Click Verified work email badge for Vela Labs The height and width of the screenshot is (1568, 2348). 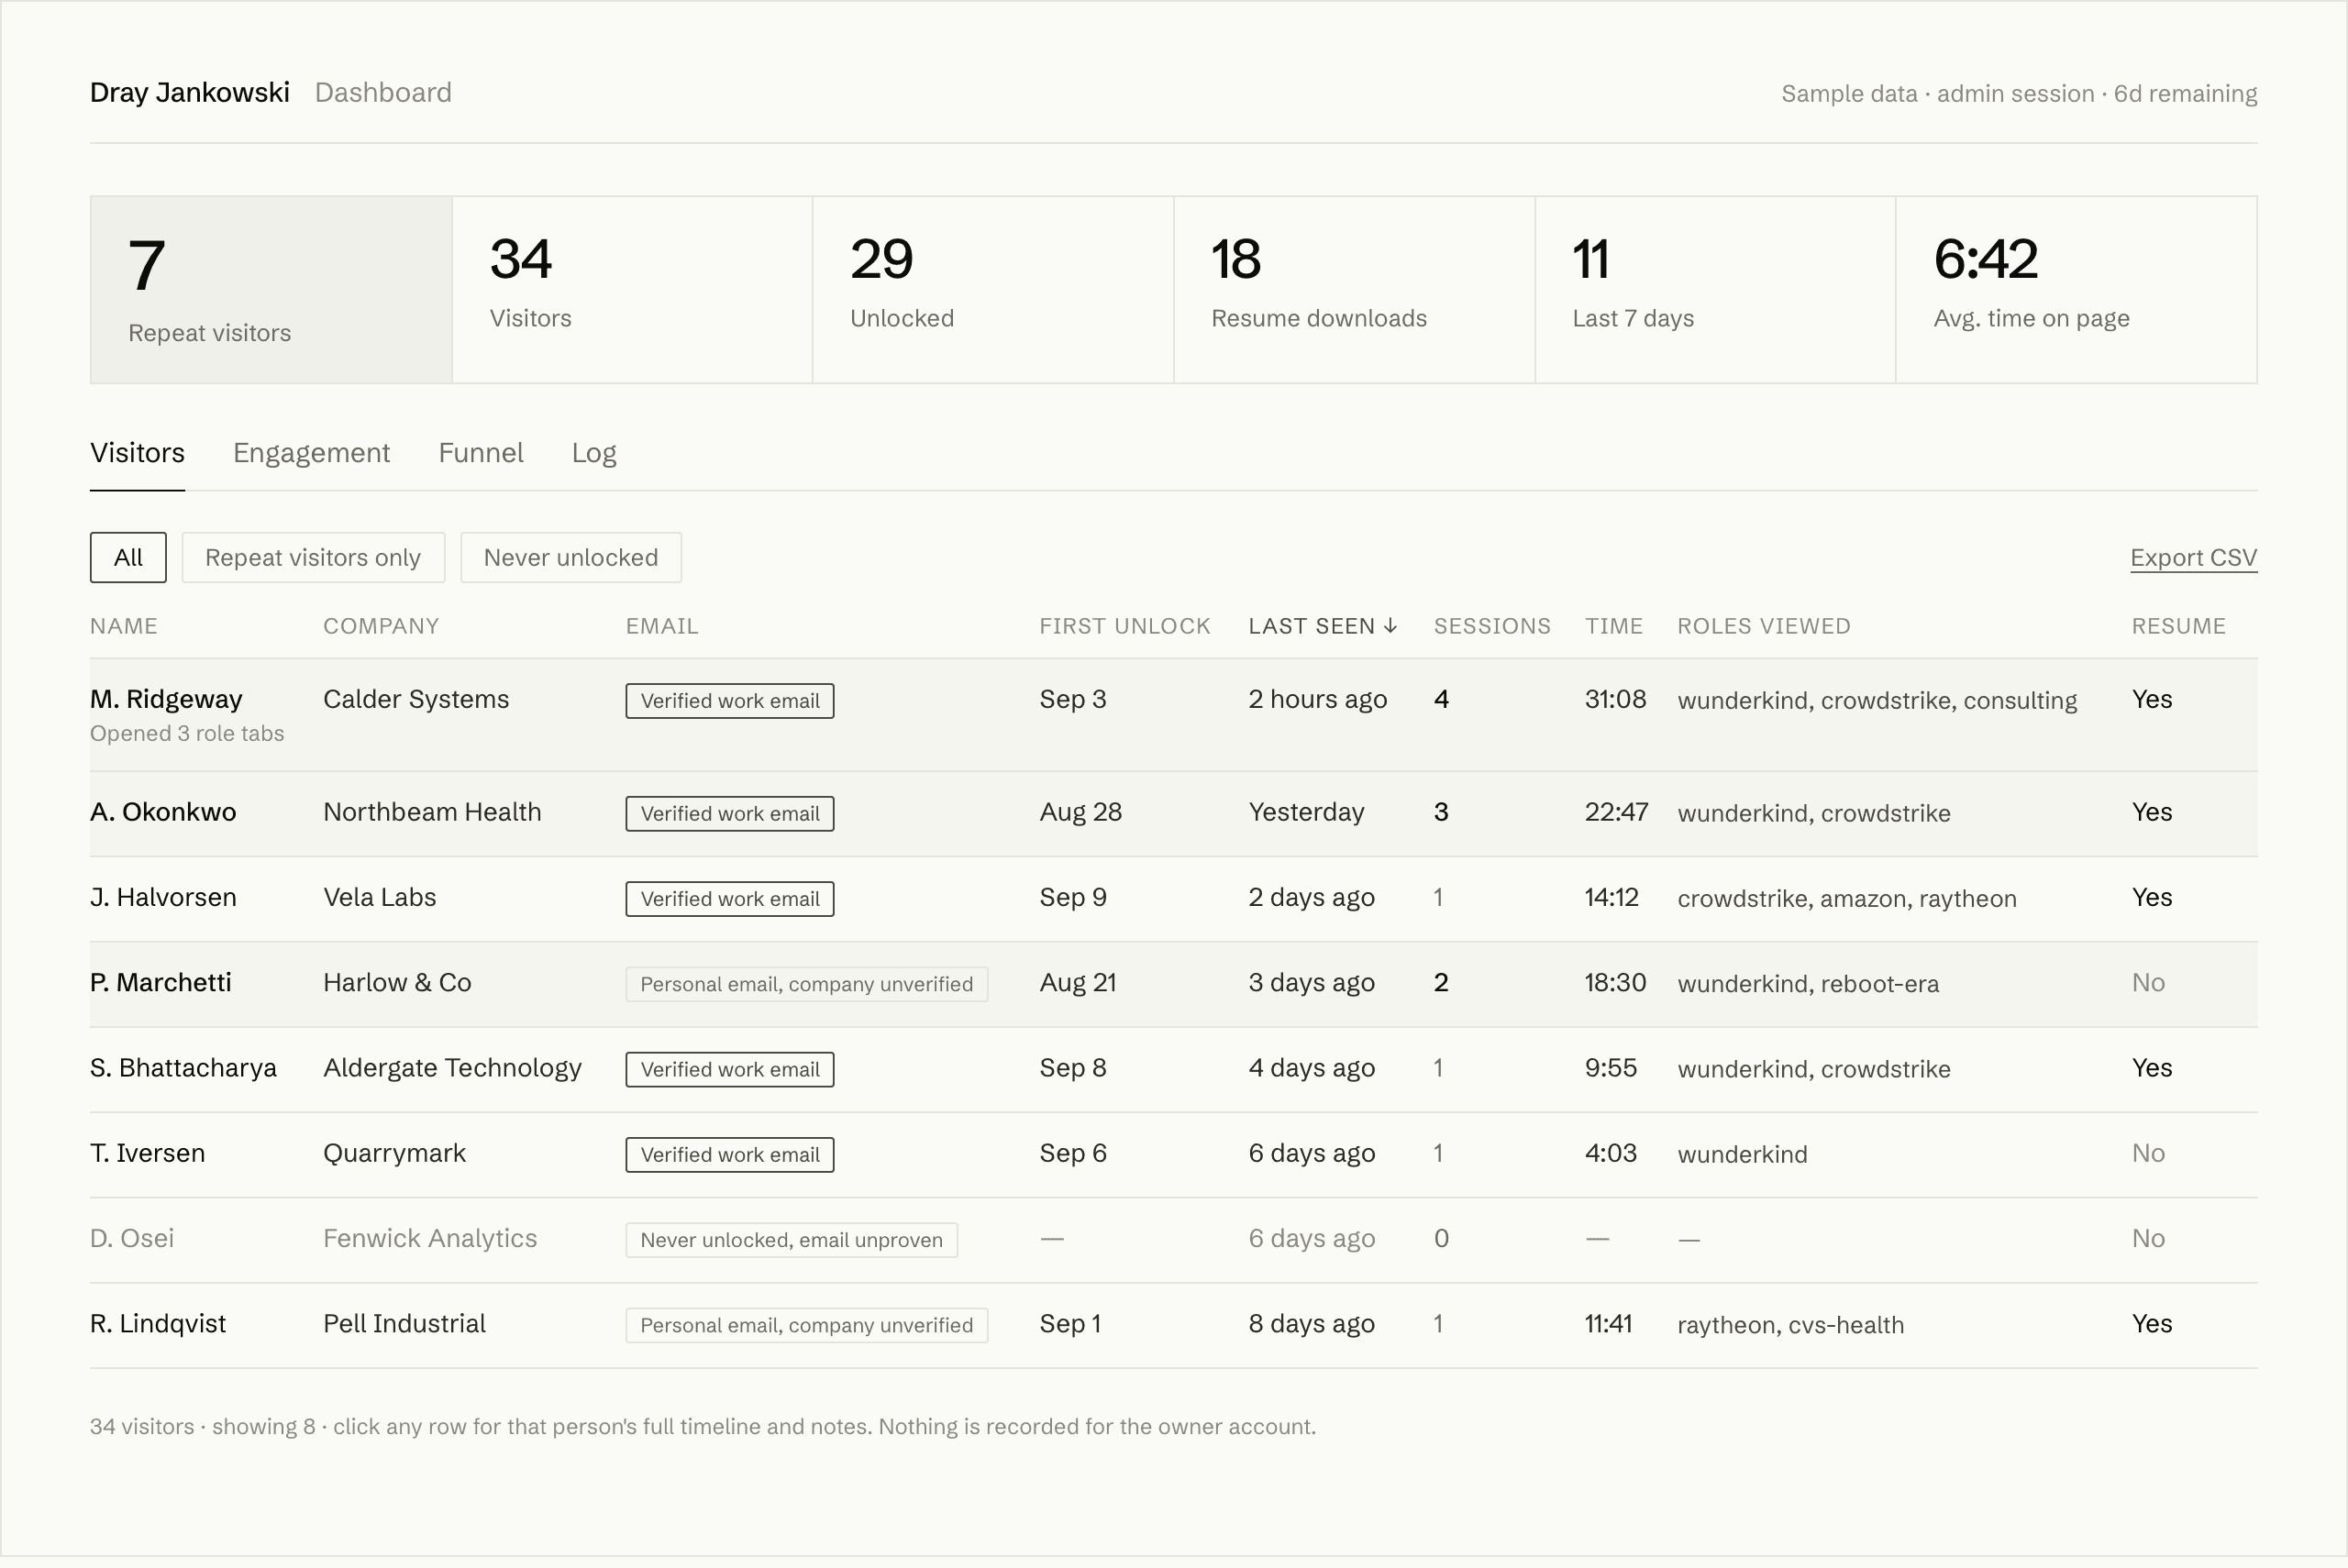[x=730, y=899]
